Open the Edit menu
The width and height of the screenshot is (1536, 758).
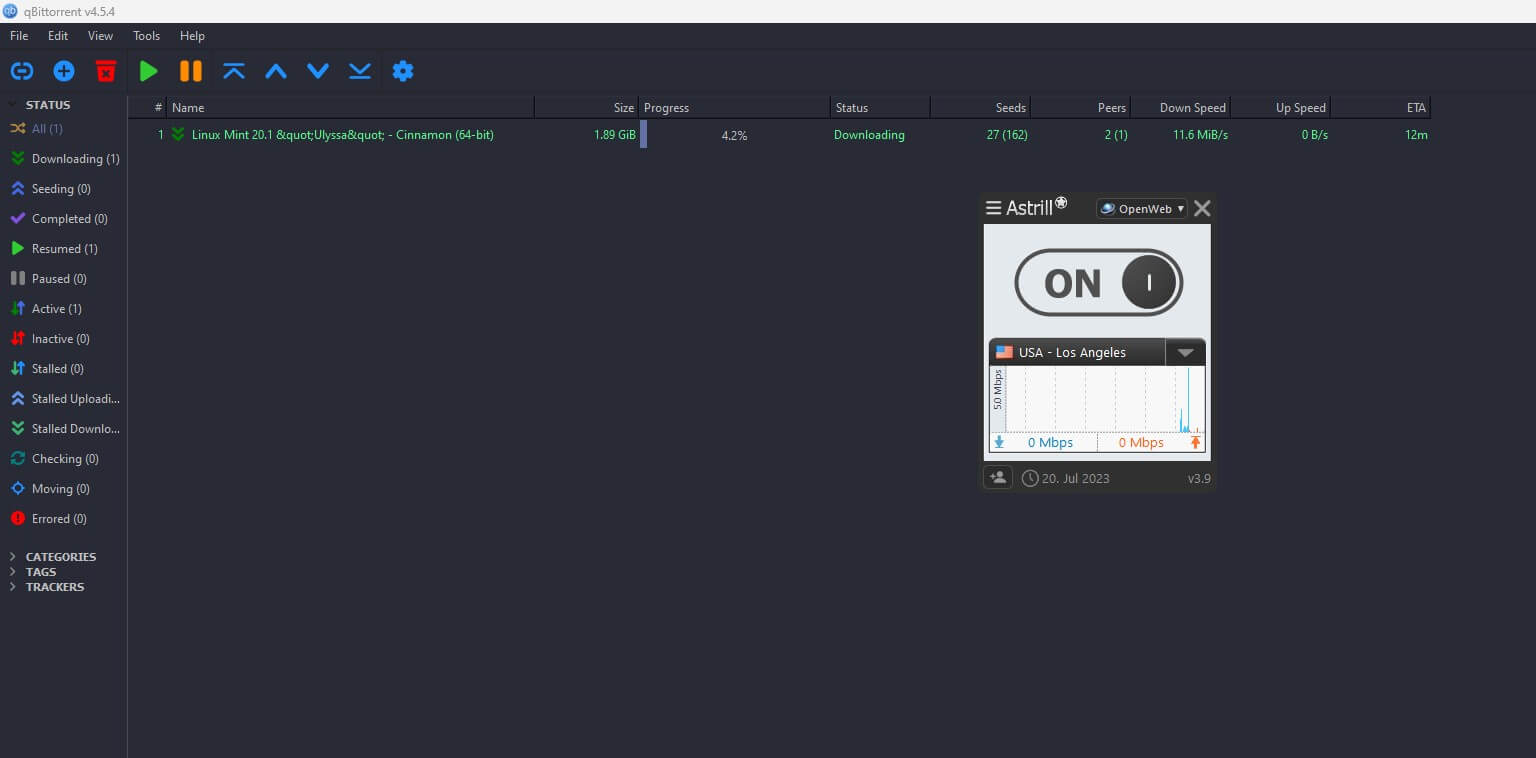click(58, 36)
